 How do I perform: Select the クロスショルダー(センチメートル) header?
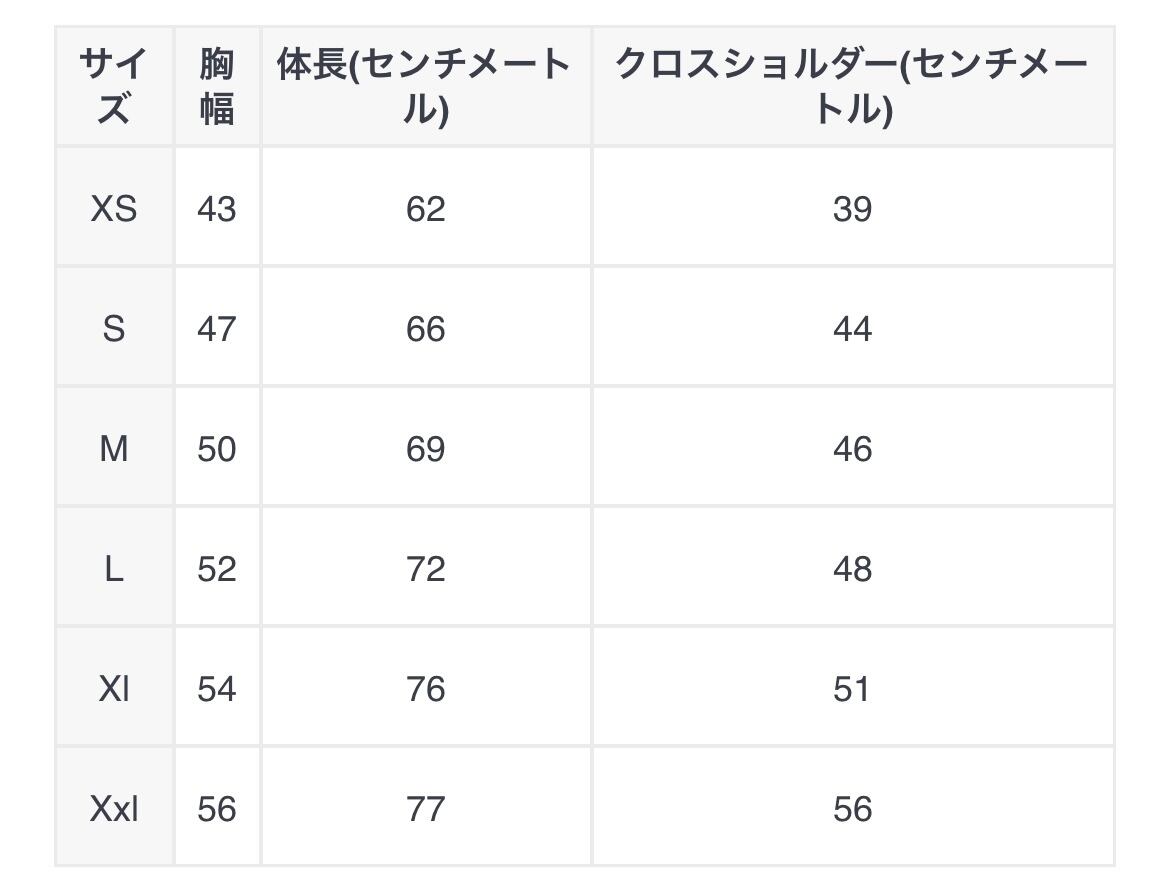pos(852,86)
